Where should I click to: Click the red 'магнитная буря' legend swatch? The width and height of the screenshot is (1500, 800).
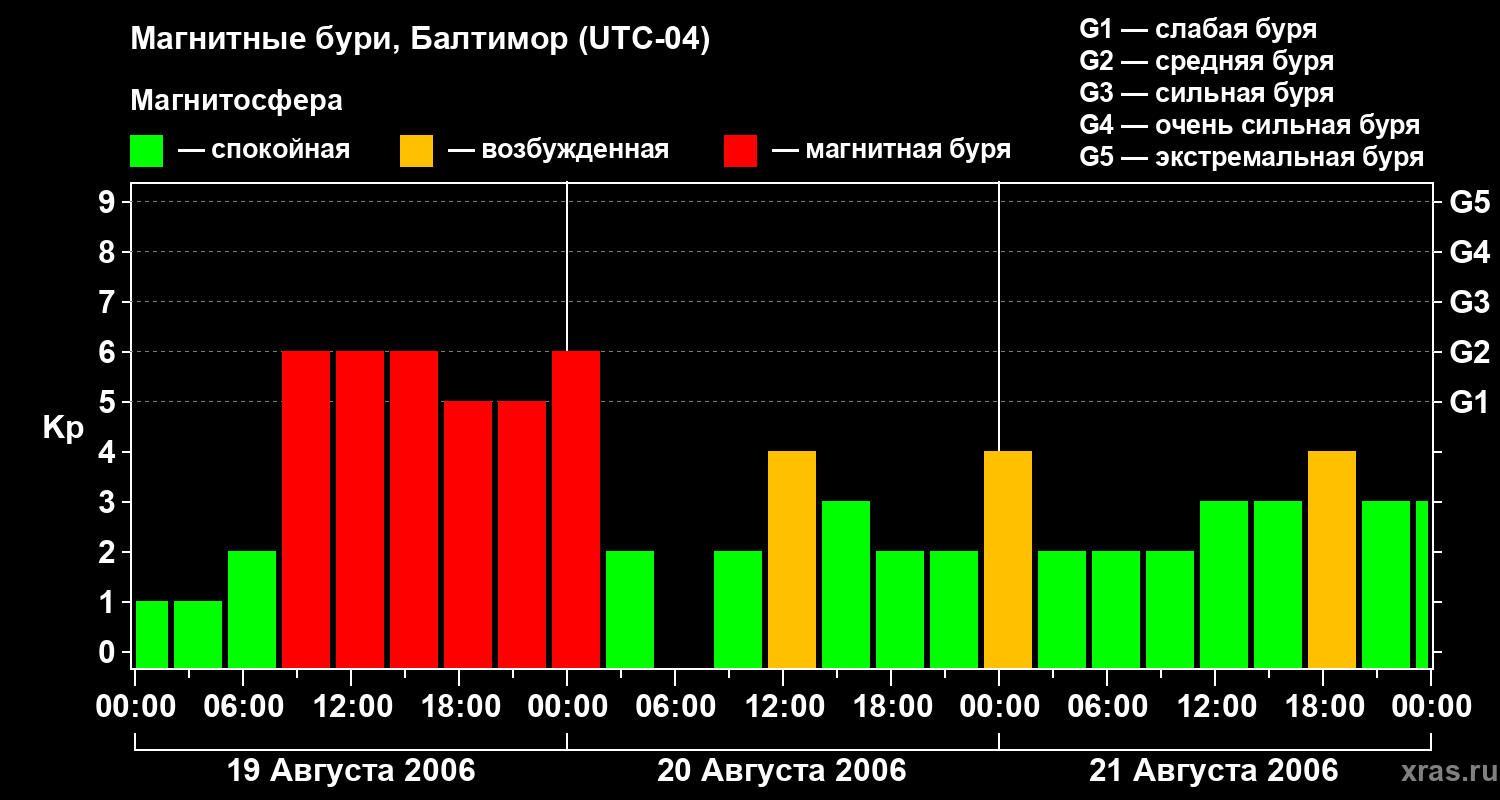(x=741, y=151)
